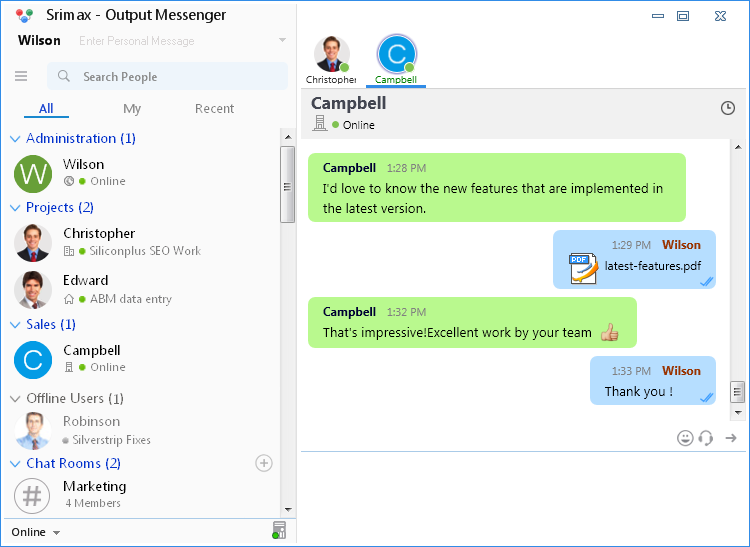This screenshot has height=547, width=750.
Task: Click the '4 Members' text
Action: pos(93,503)
